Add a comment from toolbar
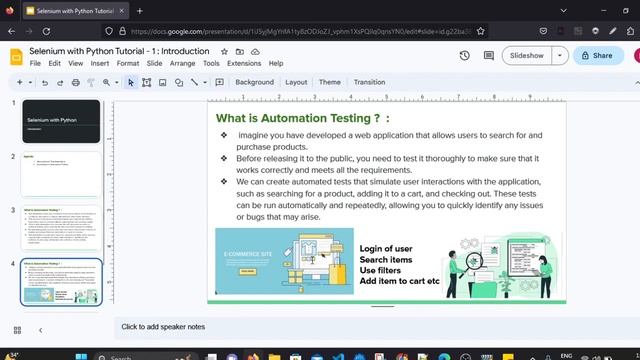The image size is (640, 360). point(220,82)
